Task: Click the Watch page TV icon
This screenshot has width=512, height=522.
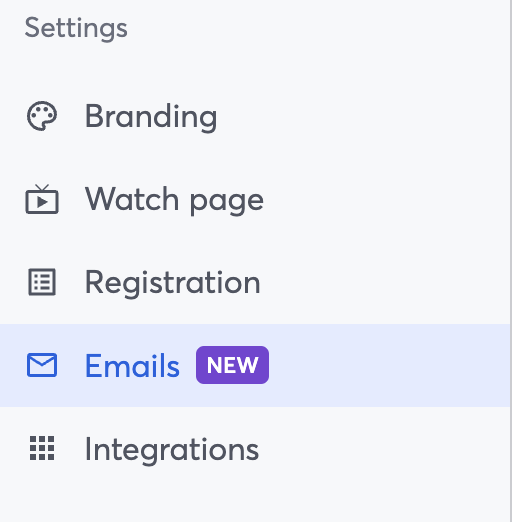Action: pos(42,199)
